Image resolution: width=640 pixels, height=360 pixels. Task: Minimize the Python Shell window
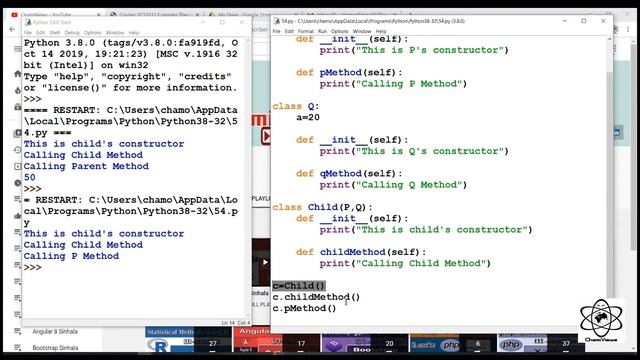[x=203, y=22]
